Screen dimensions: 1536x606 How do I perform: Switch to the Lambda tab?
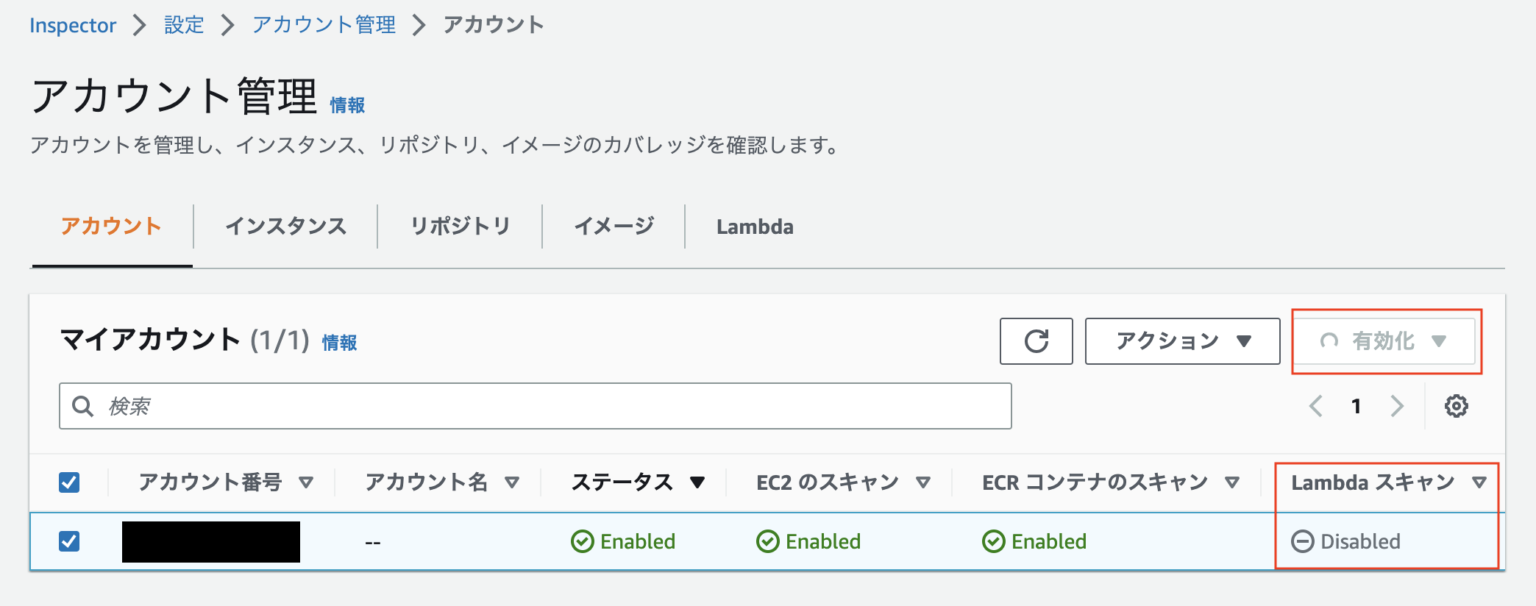click(754, 227)
